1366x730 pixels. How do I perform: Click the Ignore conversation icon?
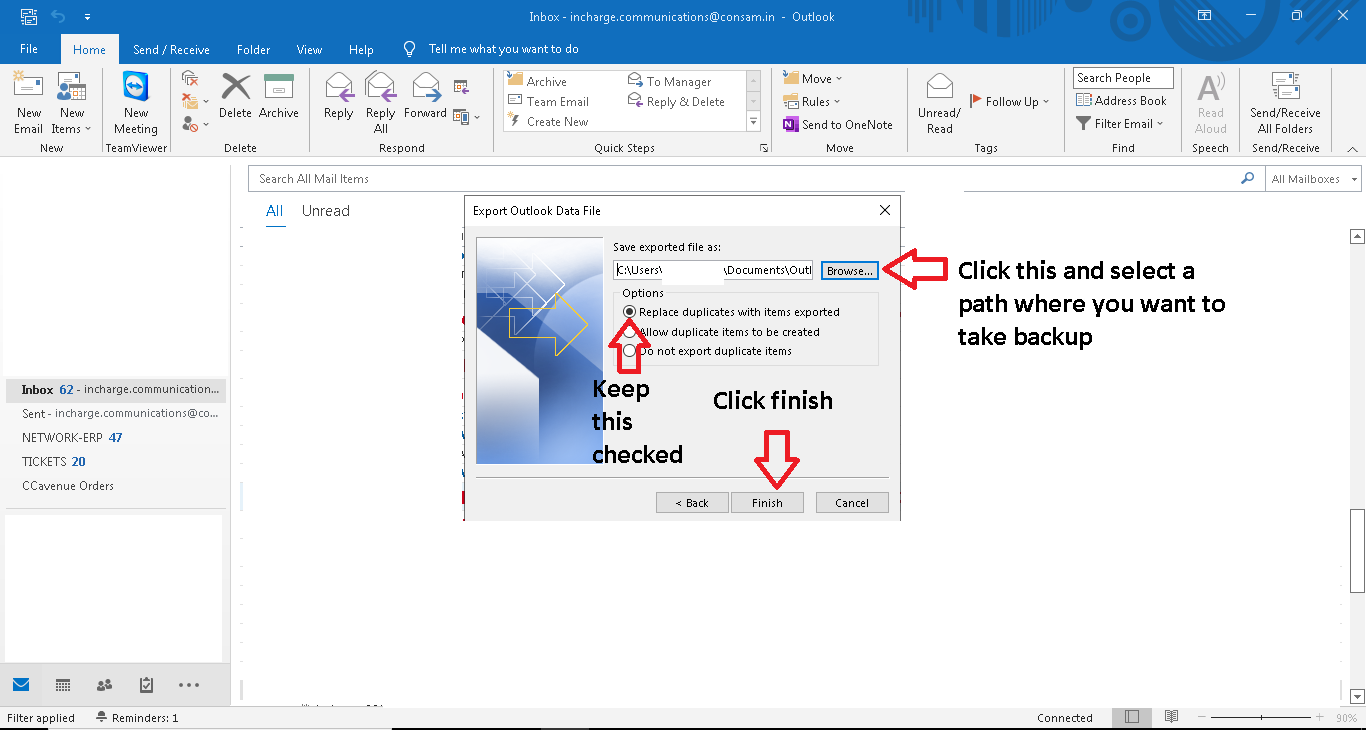(190, 79)
